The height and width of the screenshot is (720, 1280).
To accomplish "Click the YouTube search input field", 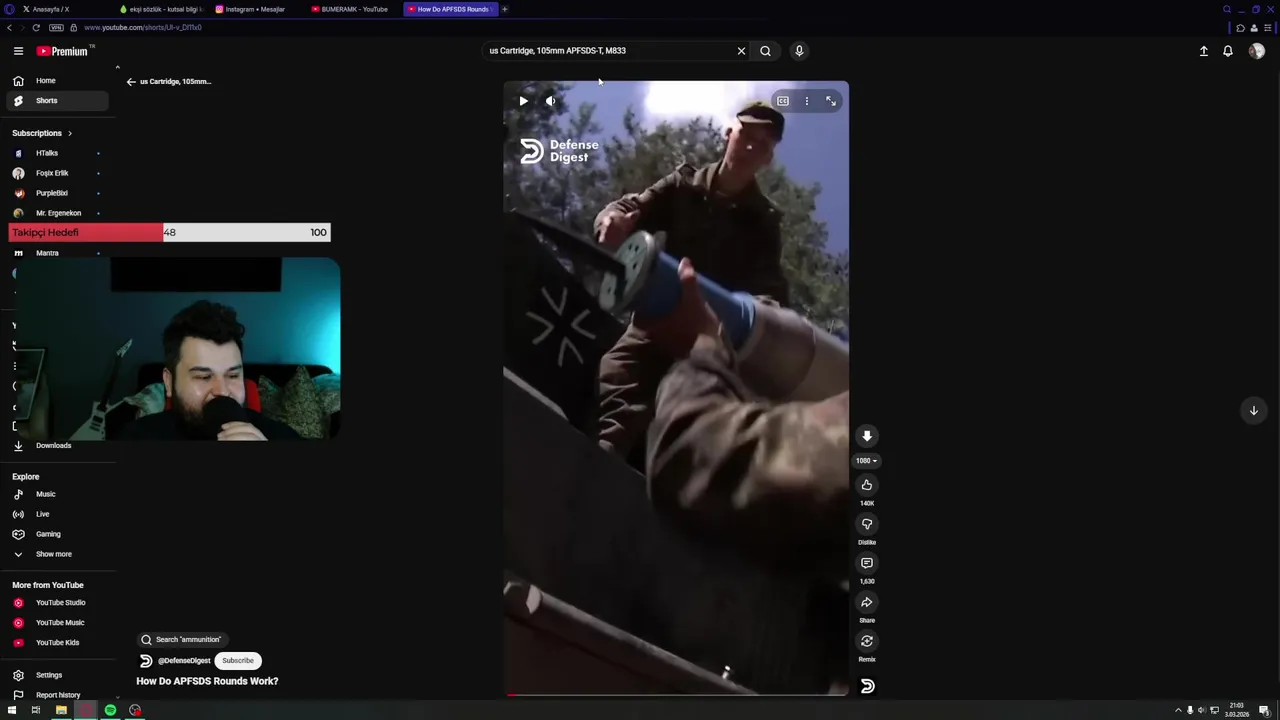I will click(608, 51).
